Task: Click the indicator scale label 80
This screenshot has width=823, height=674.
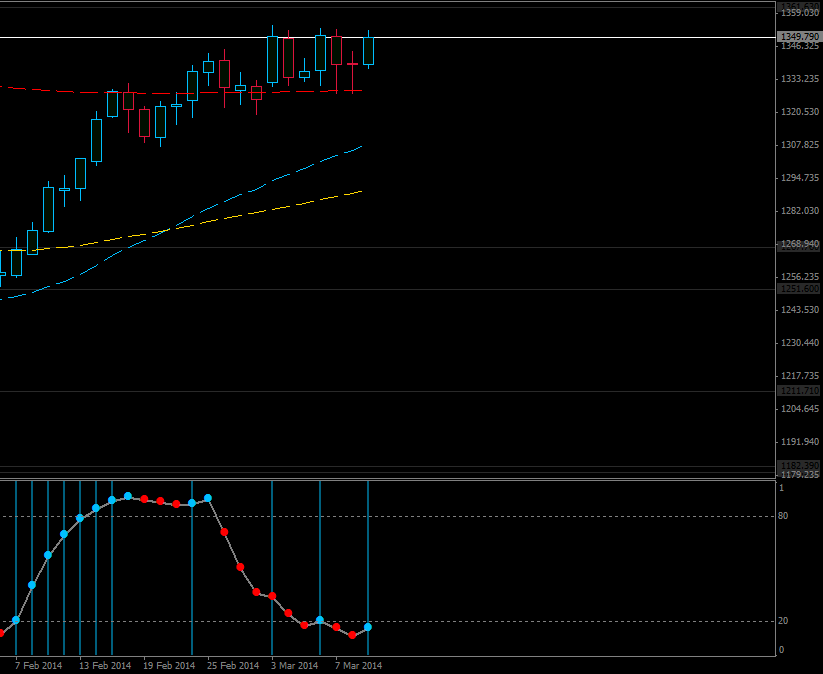Action: (783, 516)
